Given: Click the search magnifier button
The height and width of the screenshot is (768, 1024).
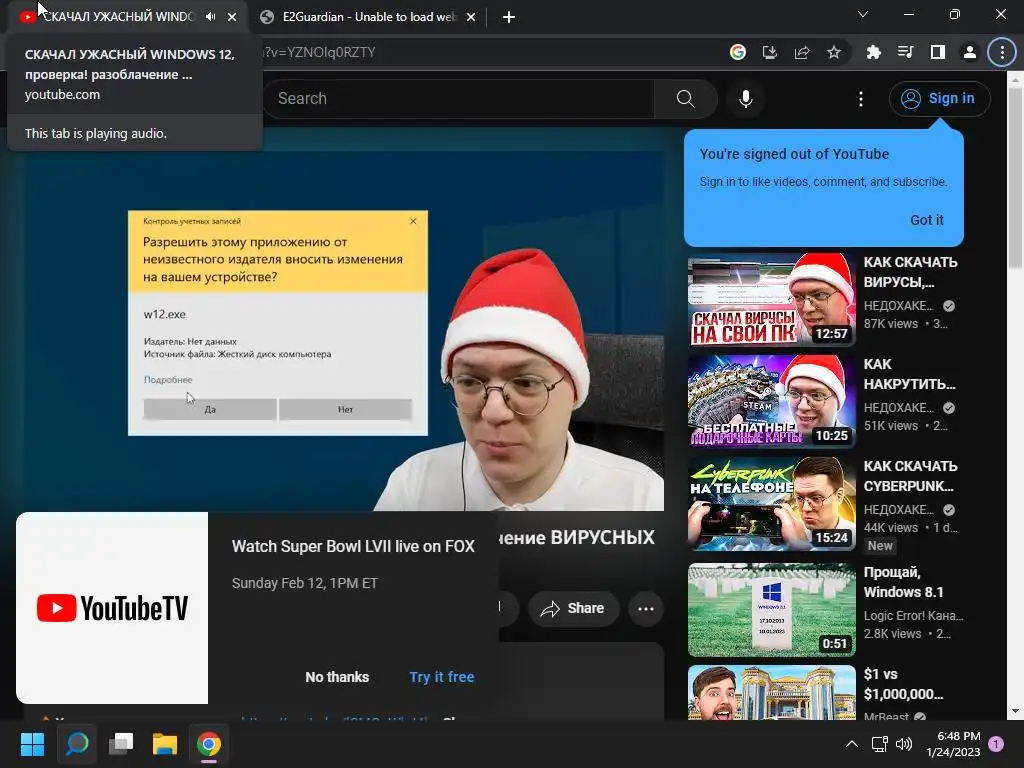Looking at the screenshot, I should [x=685, y=99].
